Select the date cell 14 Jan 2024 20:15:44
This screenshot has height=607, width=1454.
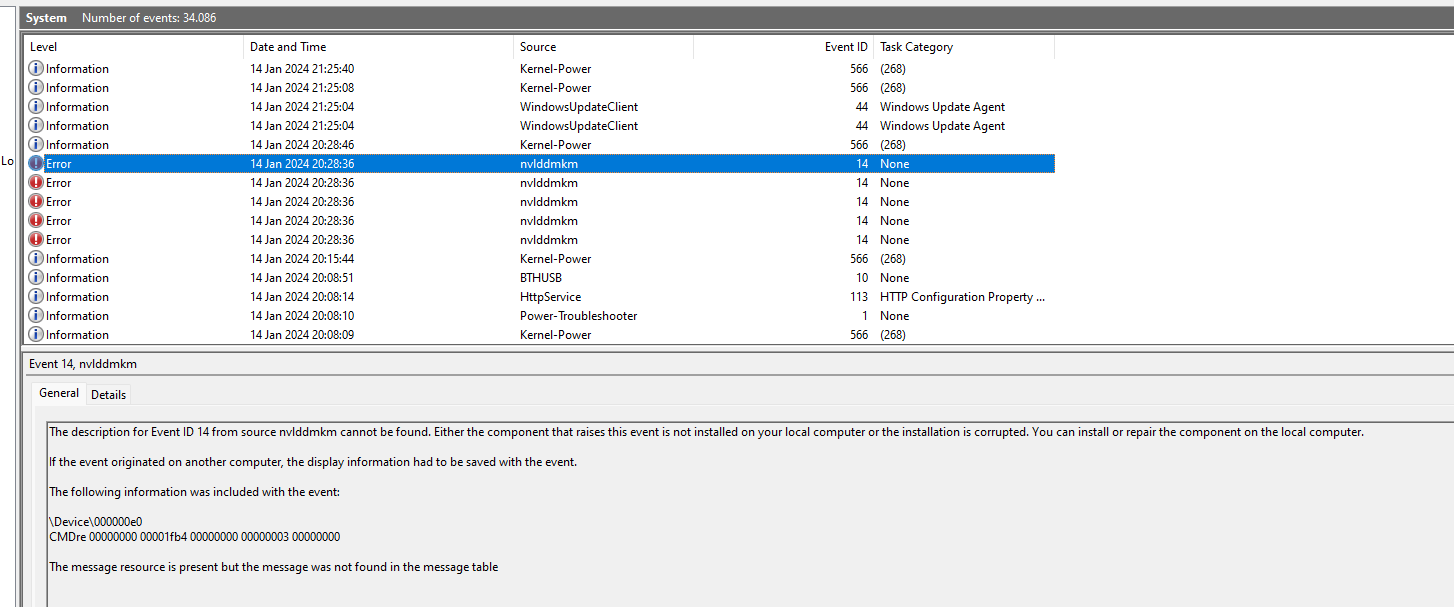[302, 259]
